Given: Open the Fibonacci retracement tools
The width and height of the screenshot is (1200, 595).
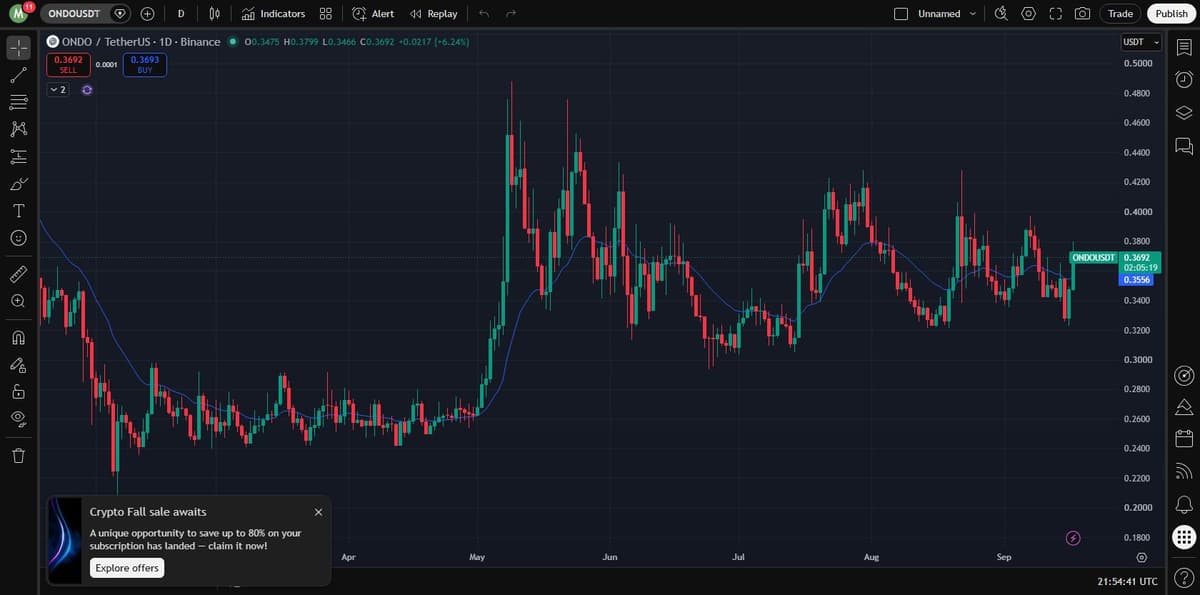Looking at the screenshot, I should 18,102.
